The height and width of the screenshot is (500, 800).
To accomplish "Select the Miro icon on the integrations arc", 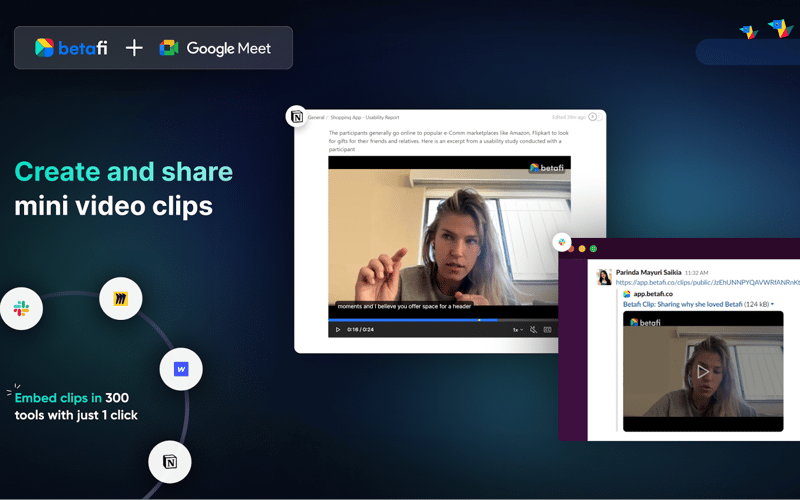I will coord(120,298).
